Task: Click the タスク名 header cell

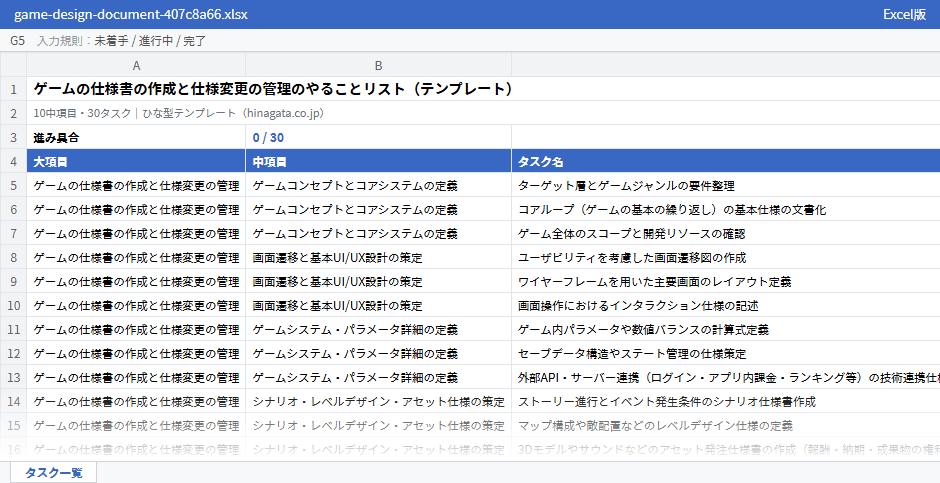Action: click(725, 162)
